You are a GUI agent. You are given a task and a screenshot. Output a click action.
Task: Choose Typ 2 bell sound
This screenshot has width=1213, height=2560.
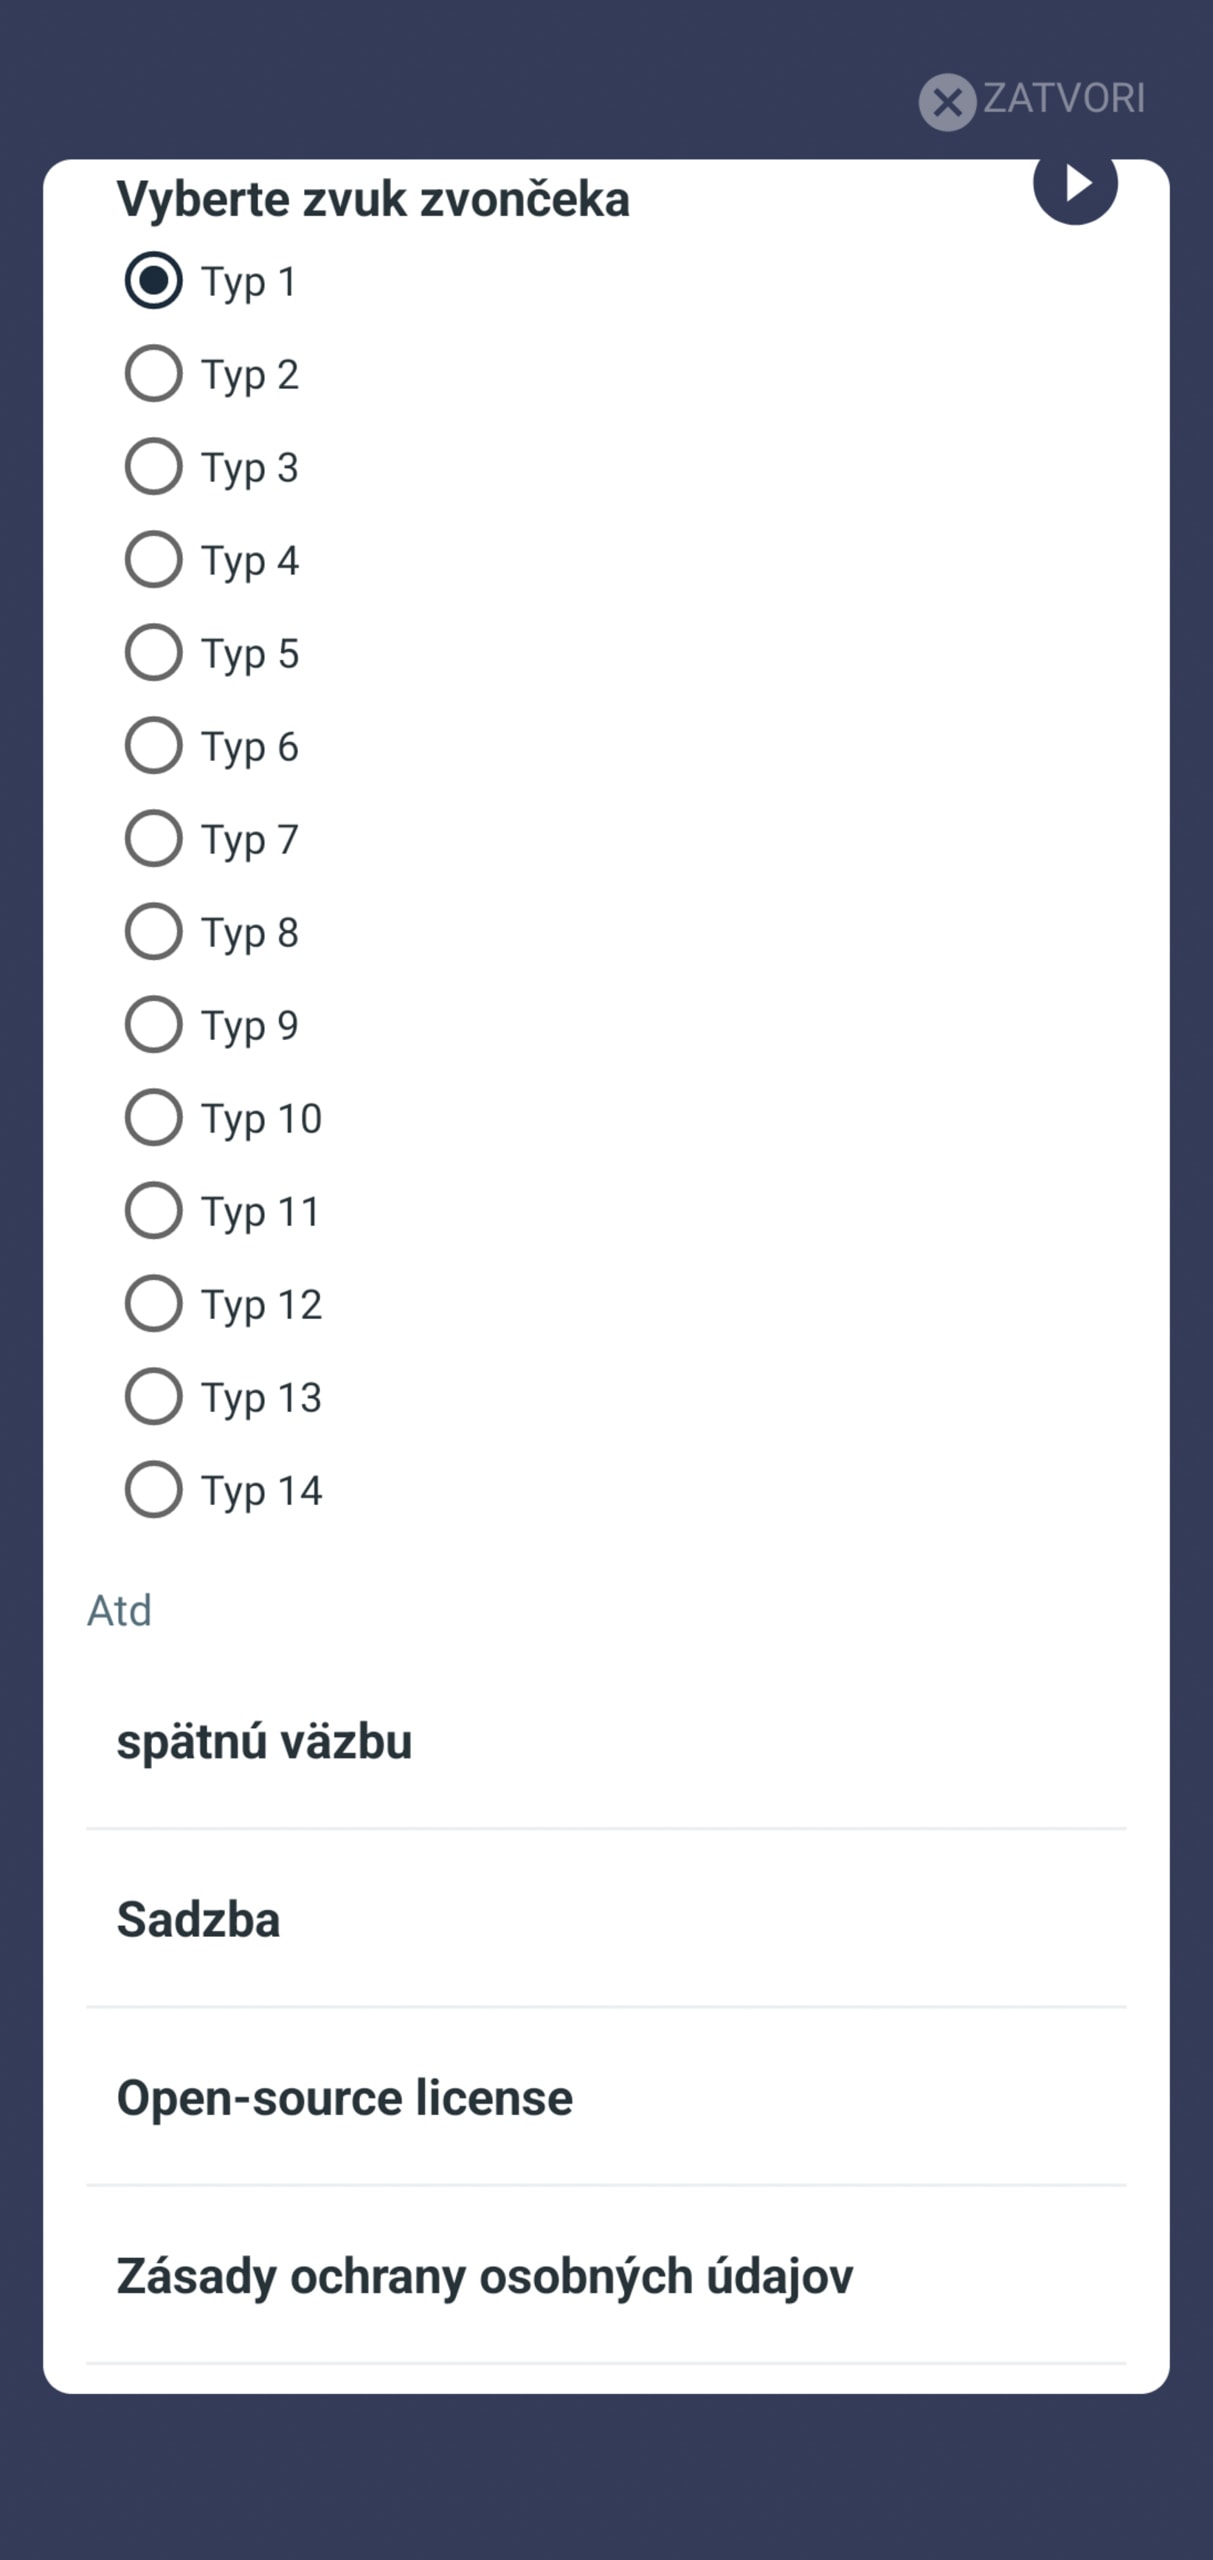point(153,374)
